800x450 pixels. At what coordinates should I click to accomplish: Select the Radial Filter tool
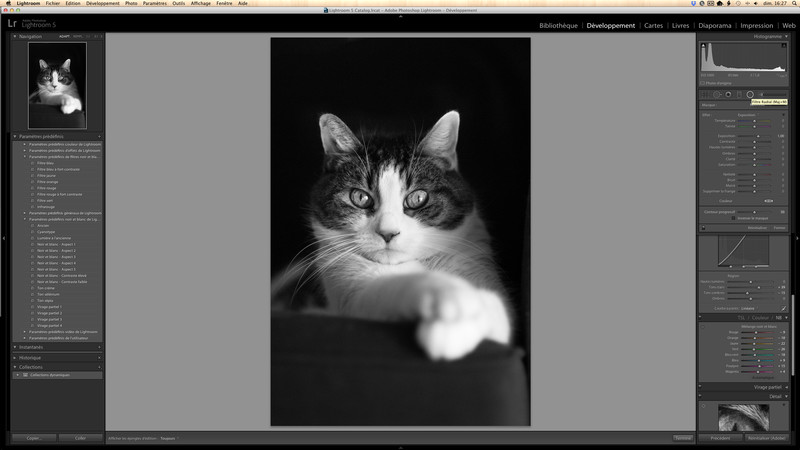750,94
